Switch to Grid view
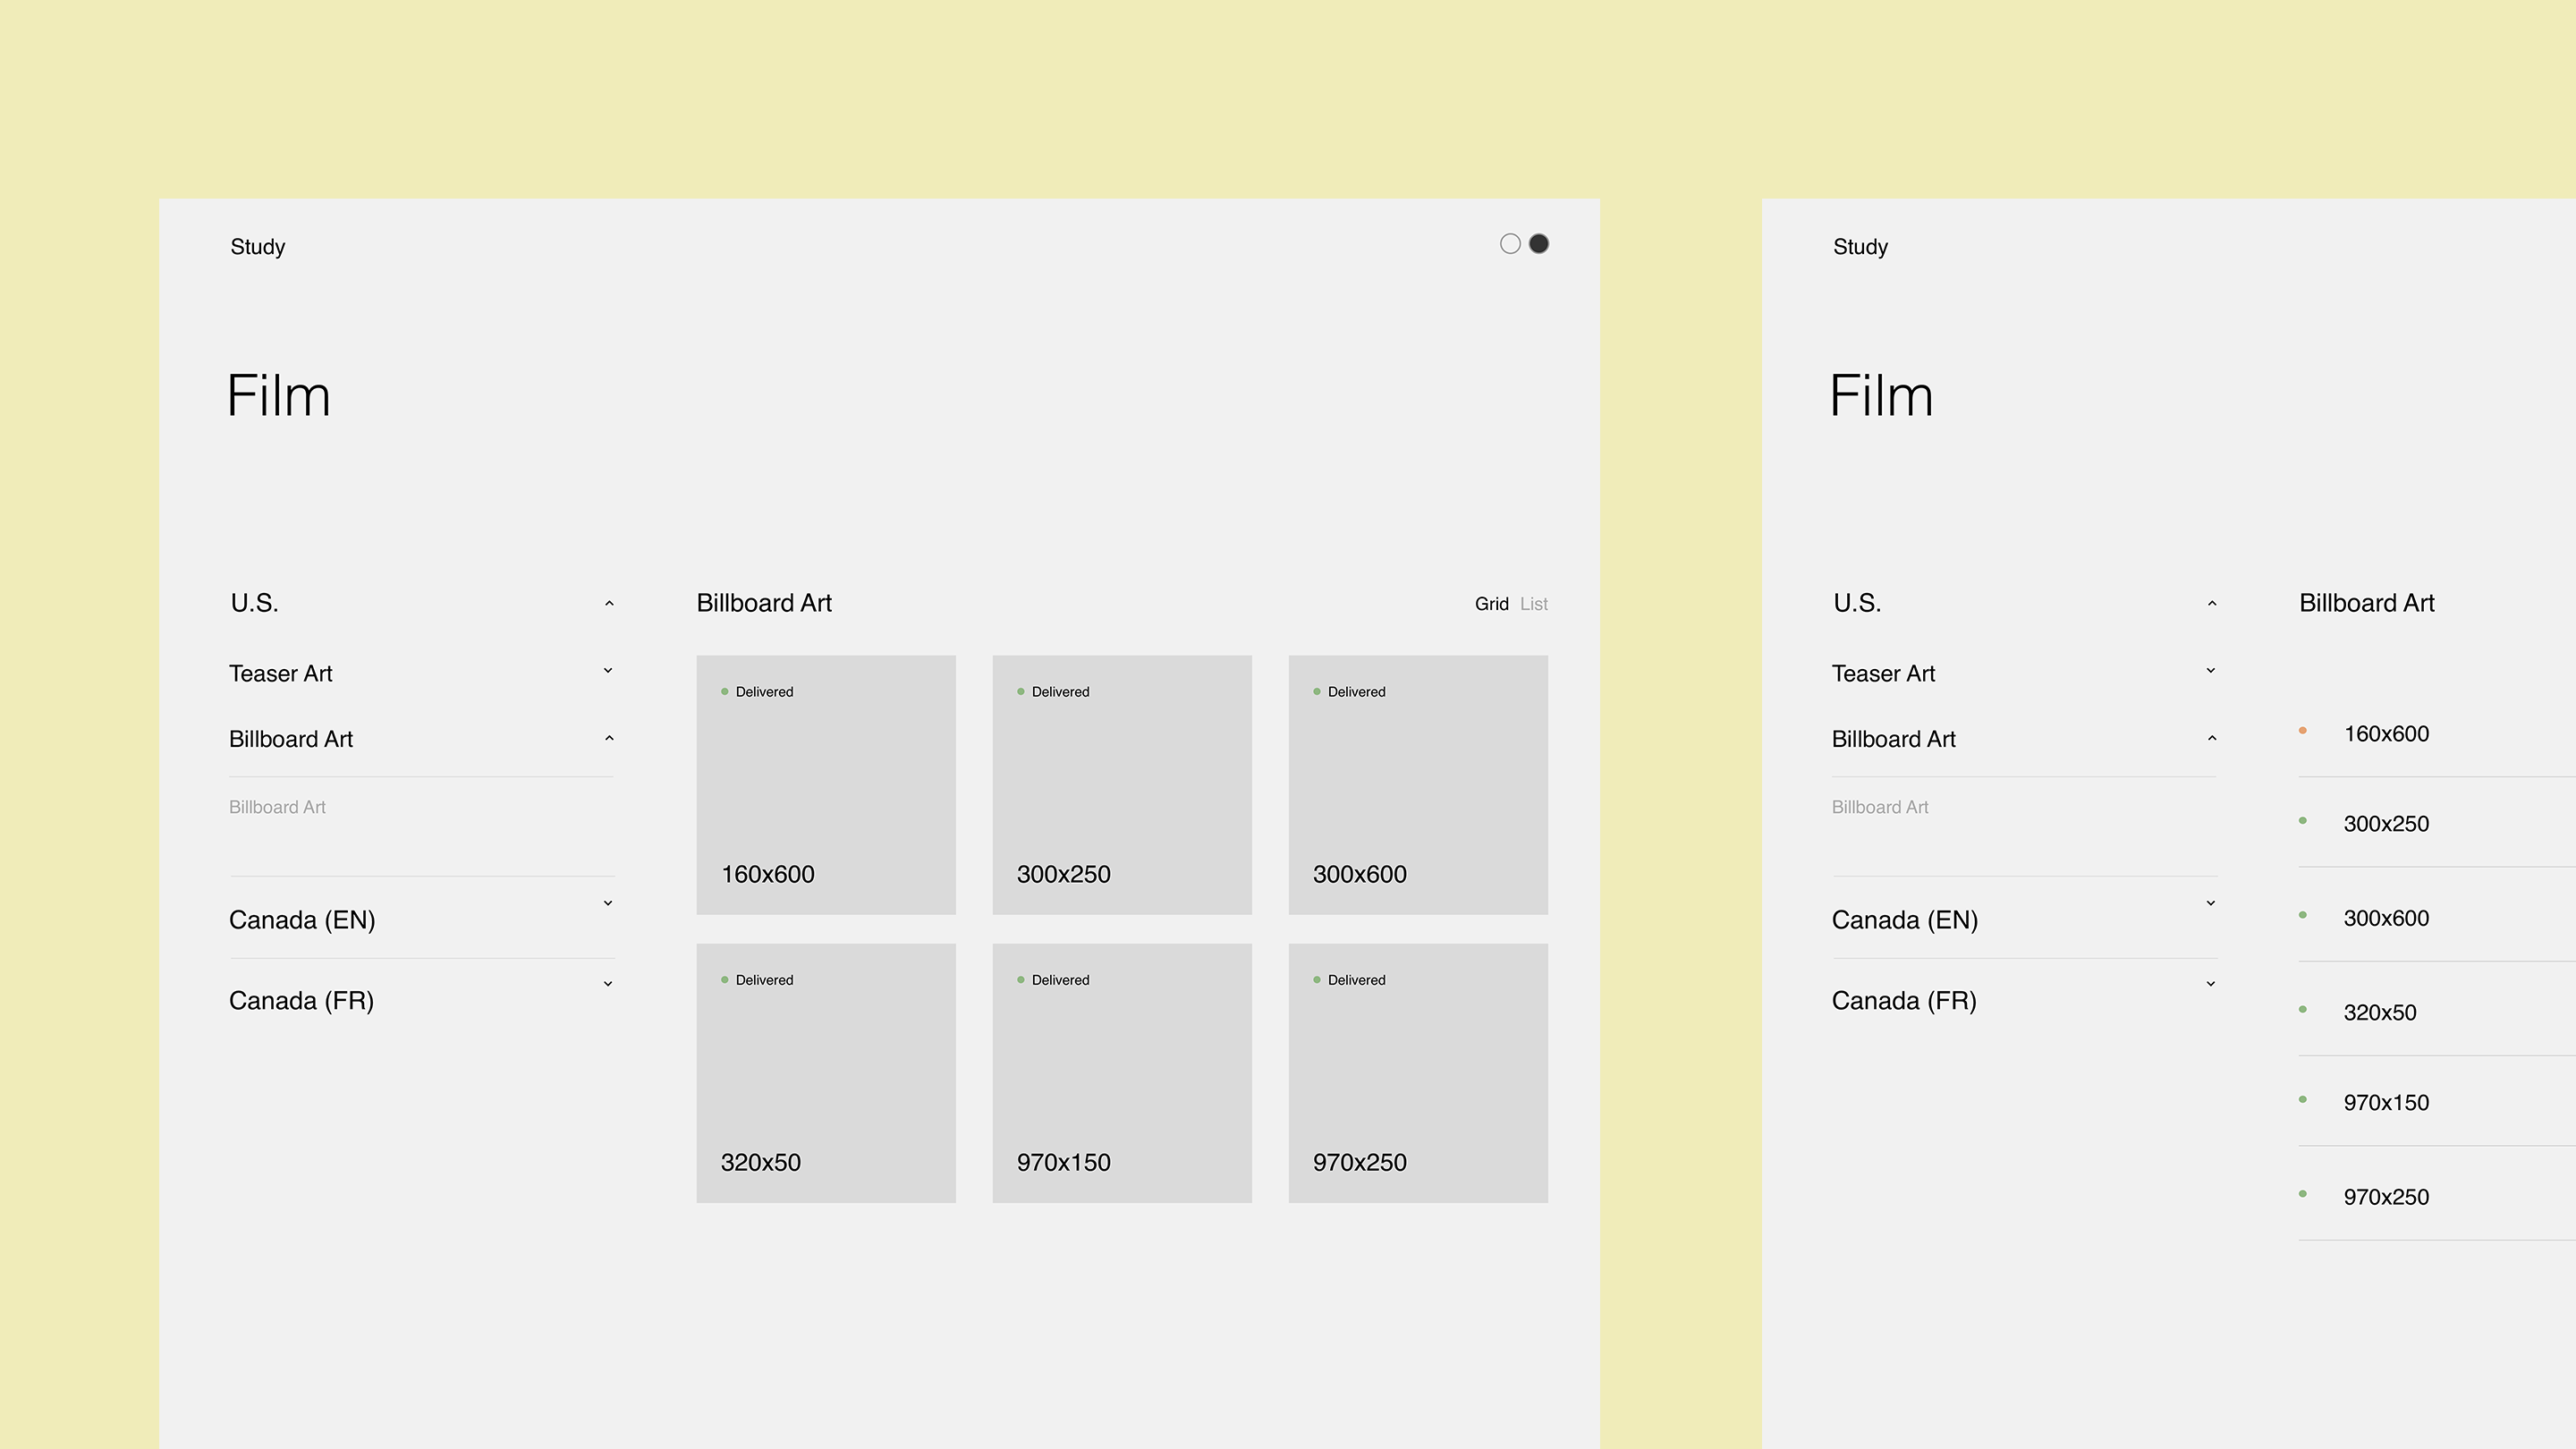2576x1449 pixels. [1491, 604]
